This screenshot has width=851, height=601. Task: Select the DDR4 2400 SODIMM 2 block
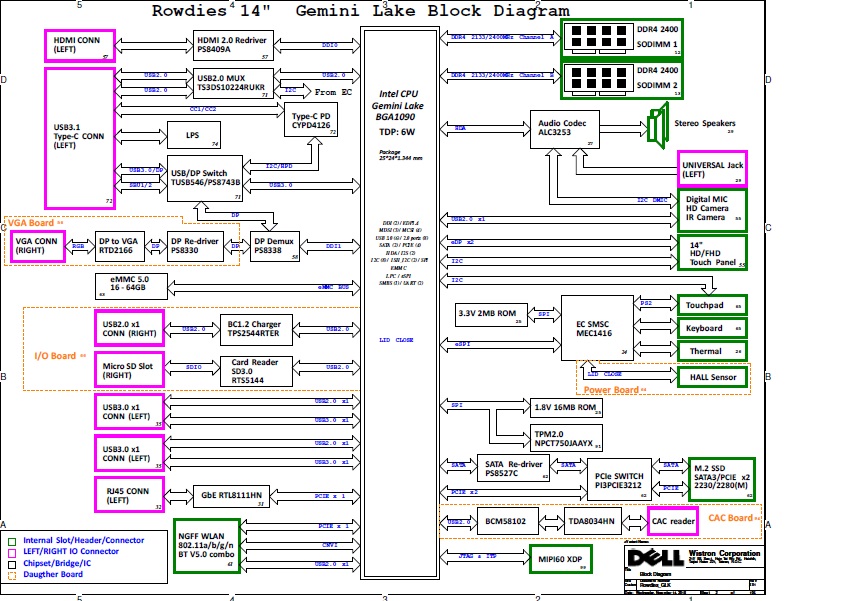click(x=622, y=80)
